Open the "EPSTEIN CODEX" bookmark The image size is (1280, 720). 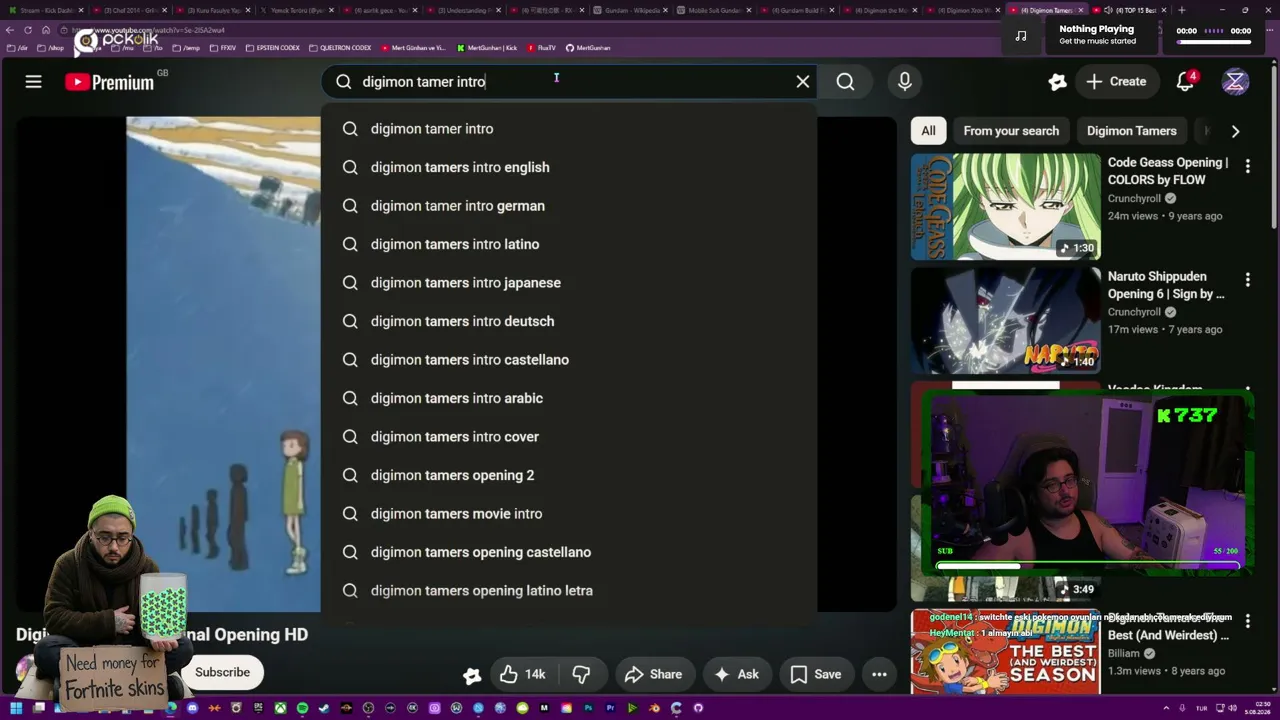[273, 48]
